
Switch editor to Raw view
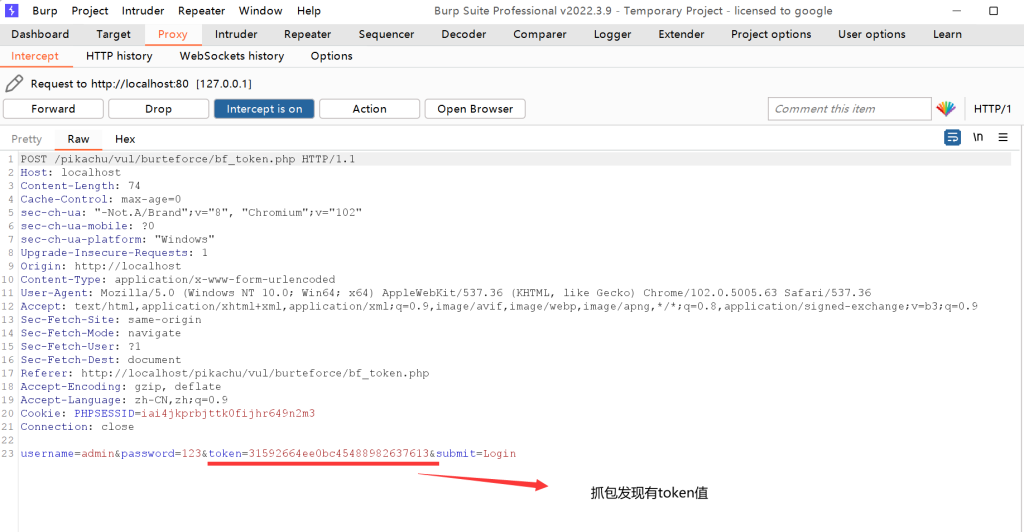coord(78,139)
